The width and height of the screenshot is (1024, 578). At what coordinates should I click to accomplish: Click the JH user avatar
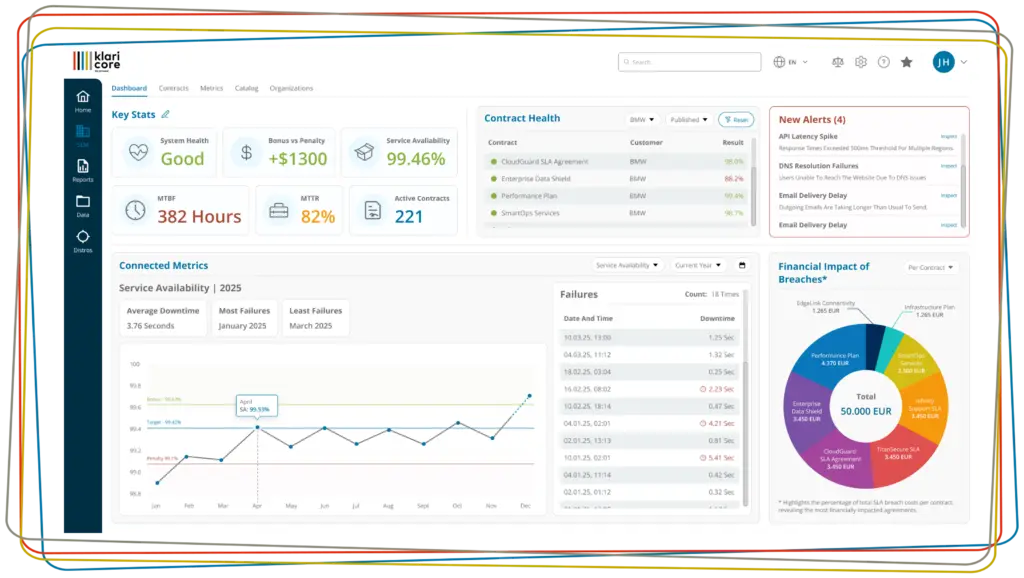click(943, 62)
